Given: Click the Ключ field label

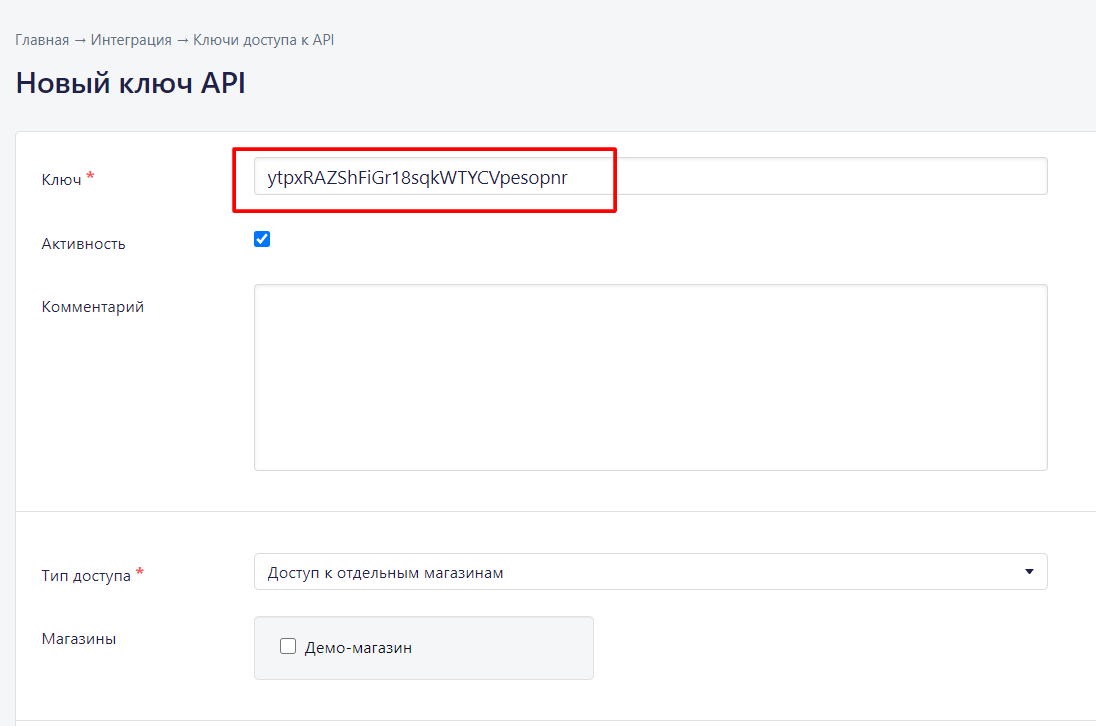Looking at the screenshot, I should click(61, 179).
